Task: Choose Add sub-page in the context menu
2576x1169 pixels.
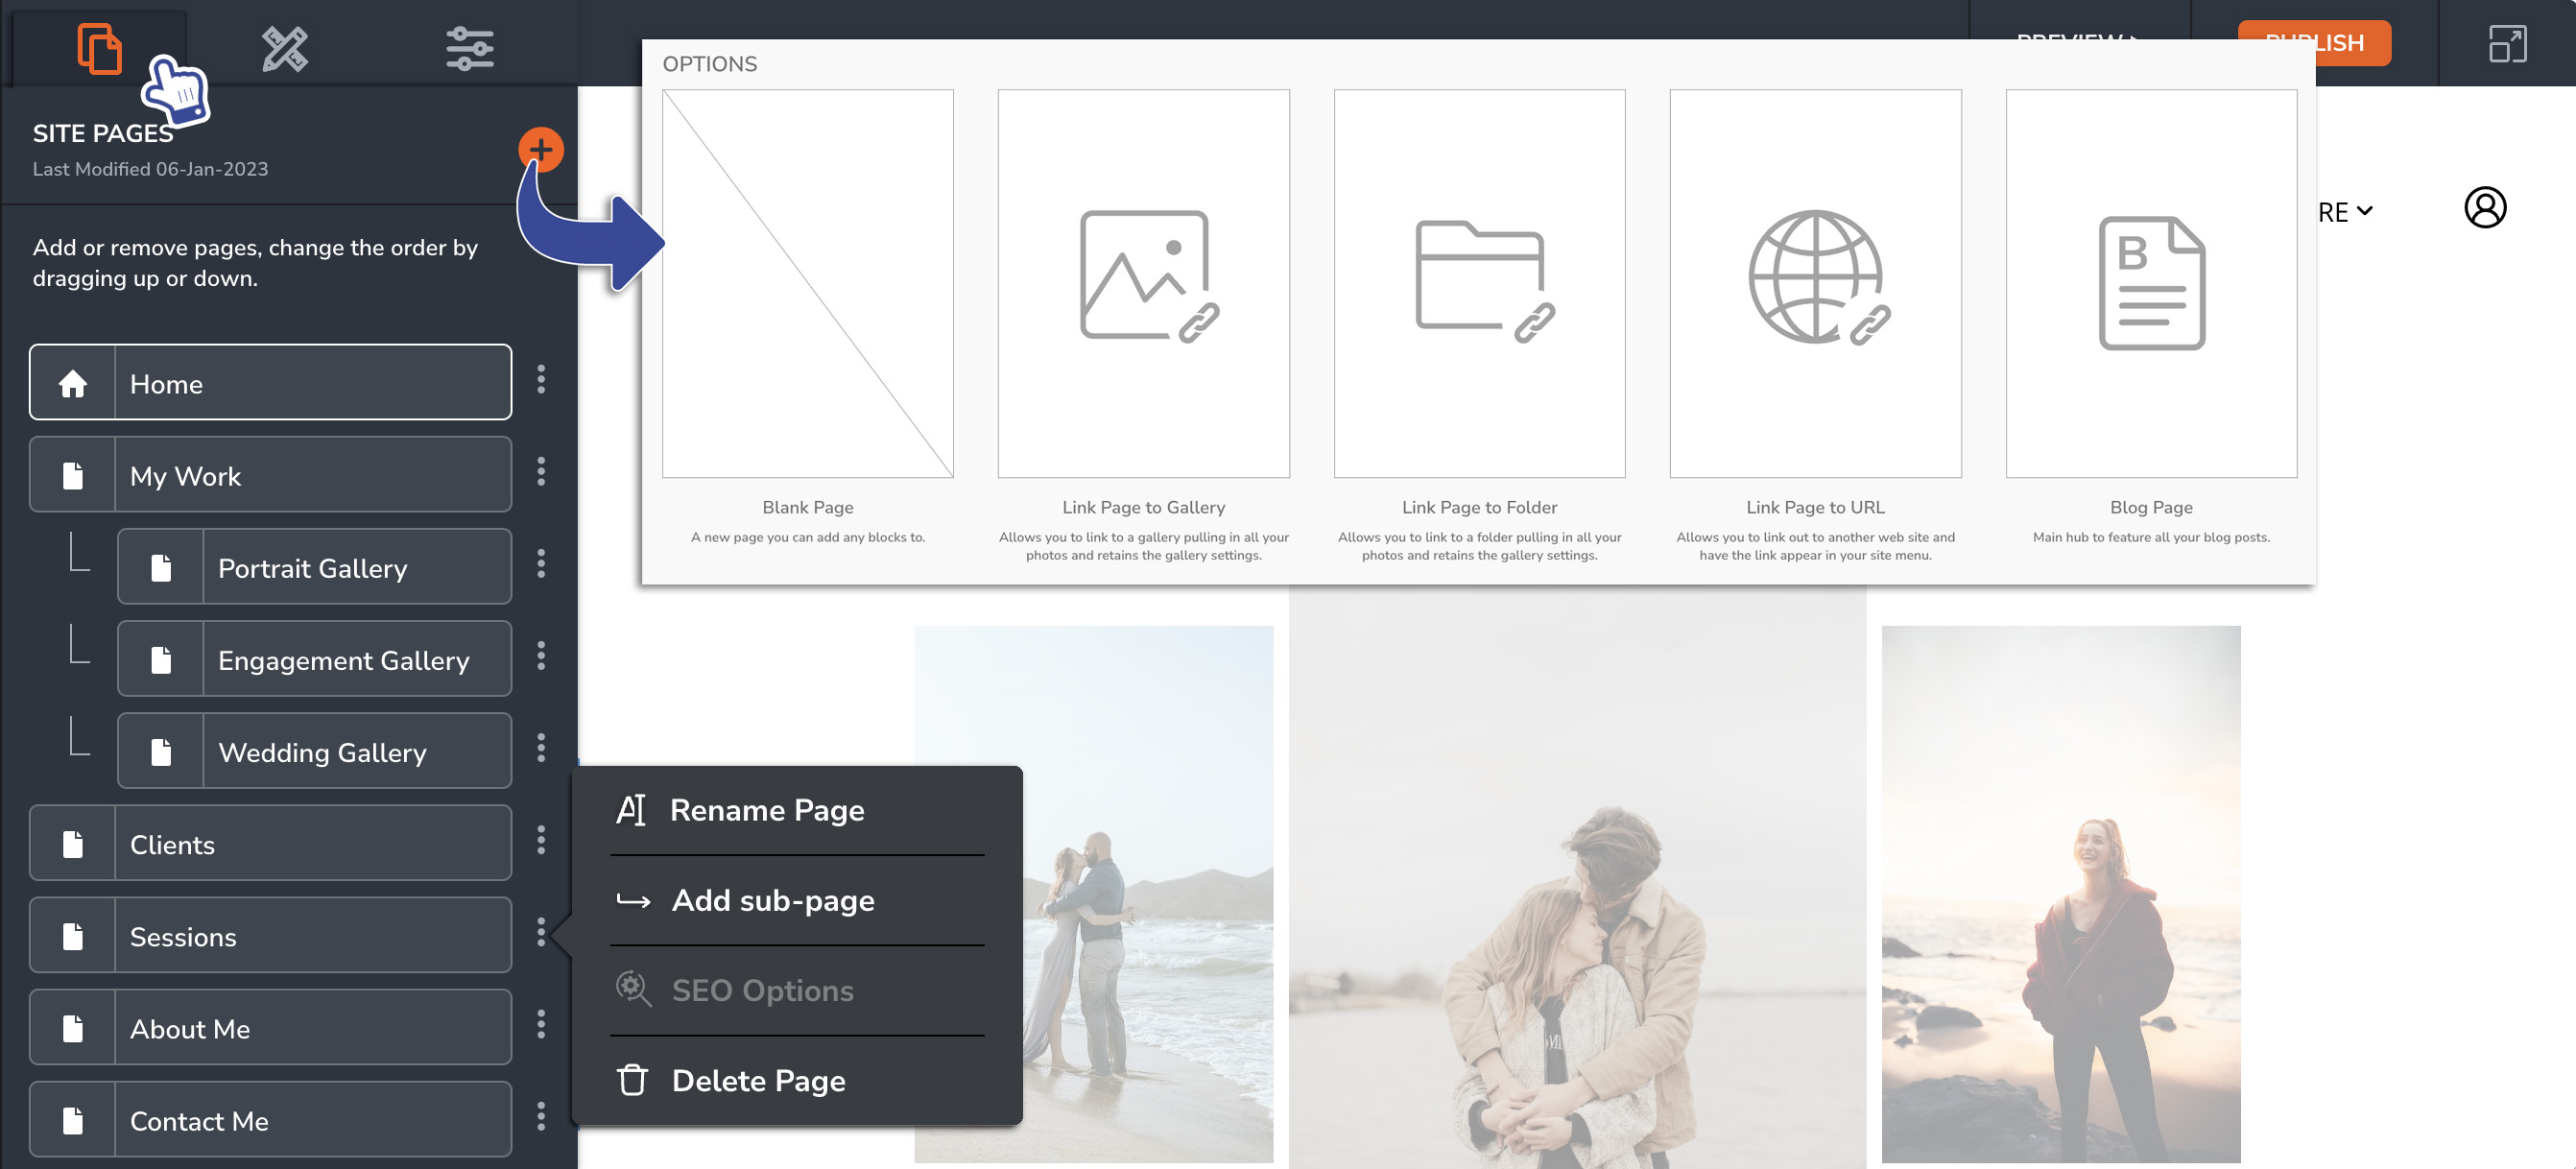Action: [773, 900]
